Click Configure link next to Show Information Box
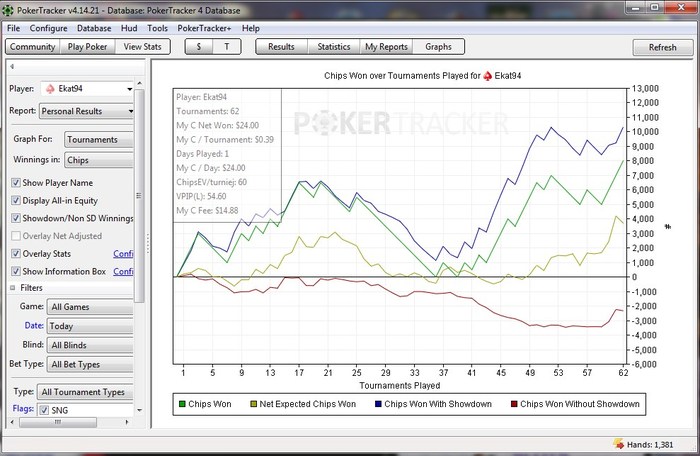Screen dimensions: 700x456 point(123,271)
